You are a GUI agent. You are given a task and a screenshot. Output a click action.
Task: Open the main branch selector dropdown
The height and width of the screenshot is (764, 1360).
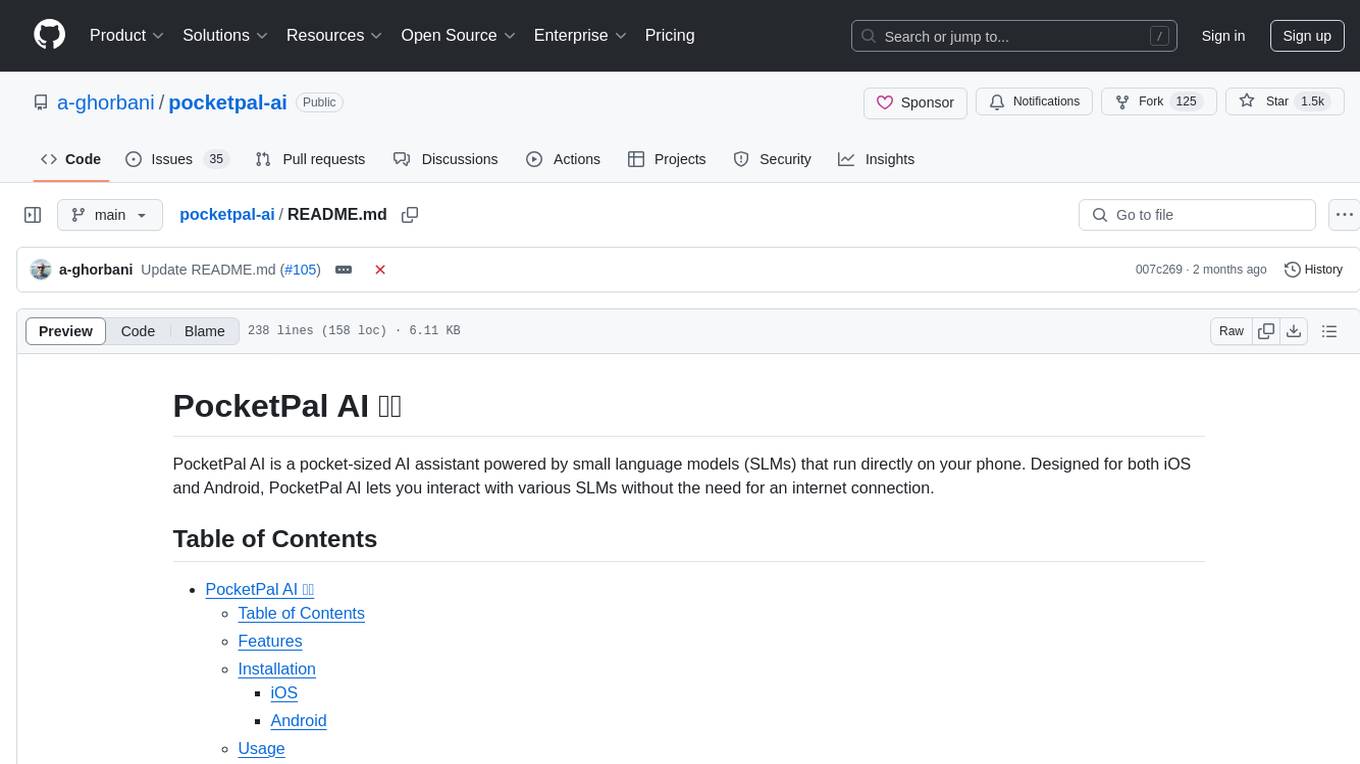(x=110, y=215)
